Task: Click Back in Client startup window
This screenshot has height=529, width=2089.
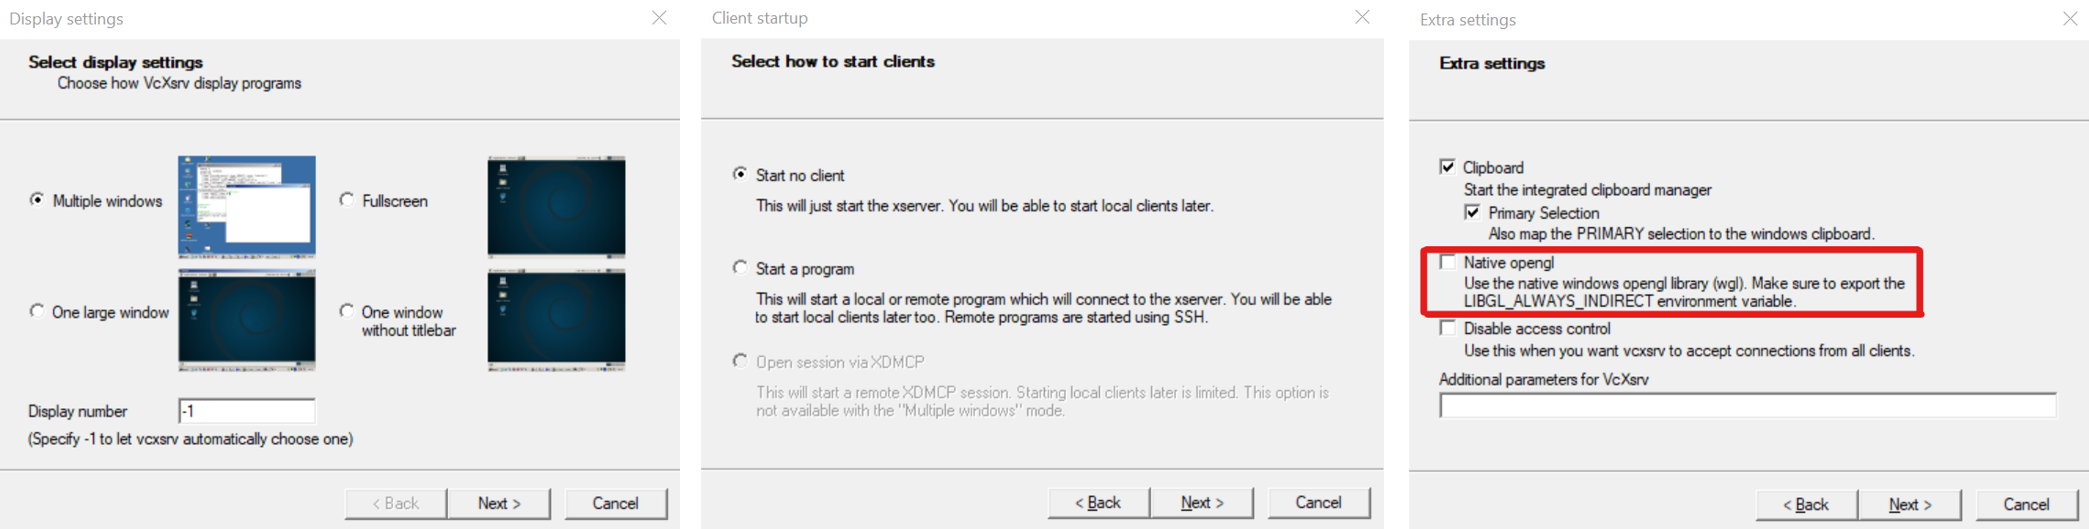Action: [x=1098, y=502]
